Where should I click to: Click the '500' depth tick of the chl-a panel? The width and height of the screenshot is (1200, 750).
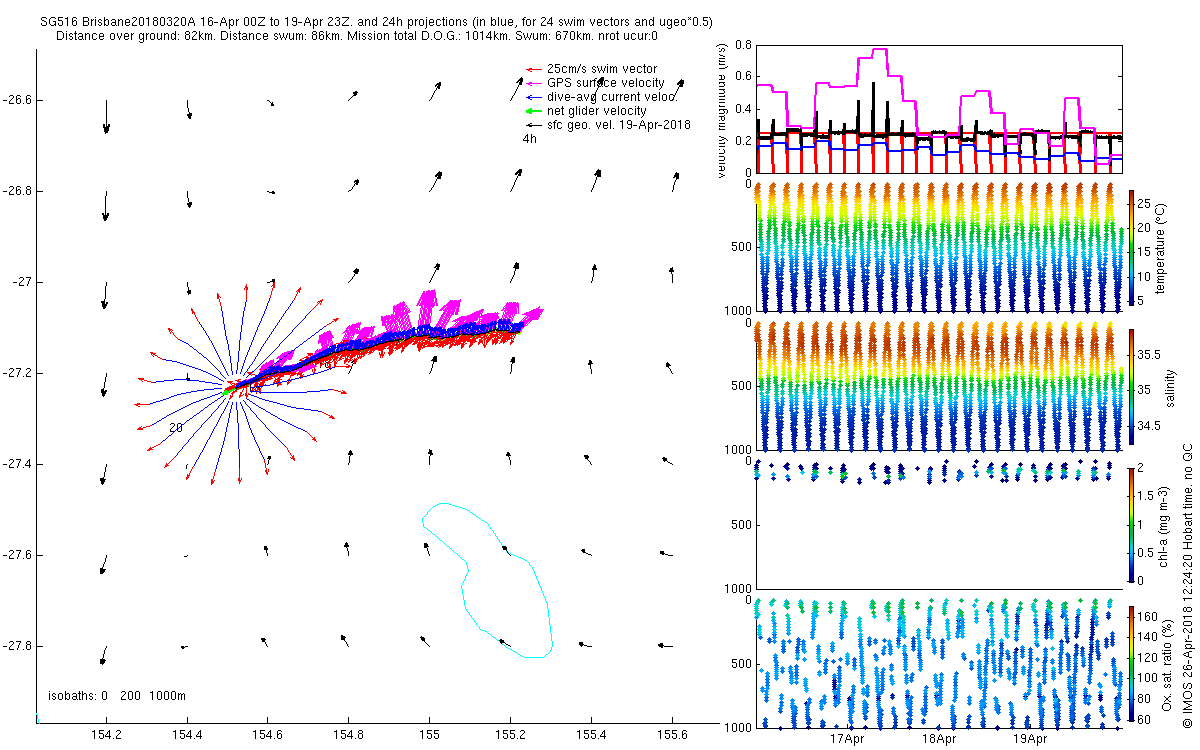[x=741, y=523]
